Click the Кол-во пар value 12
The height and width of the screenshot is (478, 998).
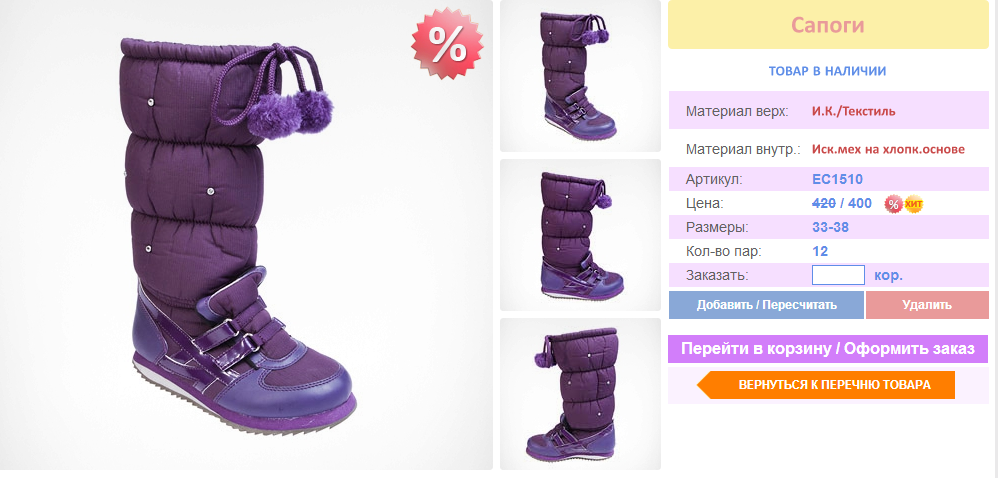coord(820,251)
